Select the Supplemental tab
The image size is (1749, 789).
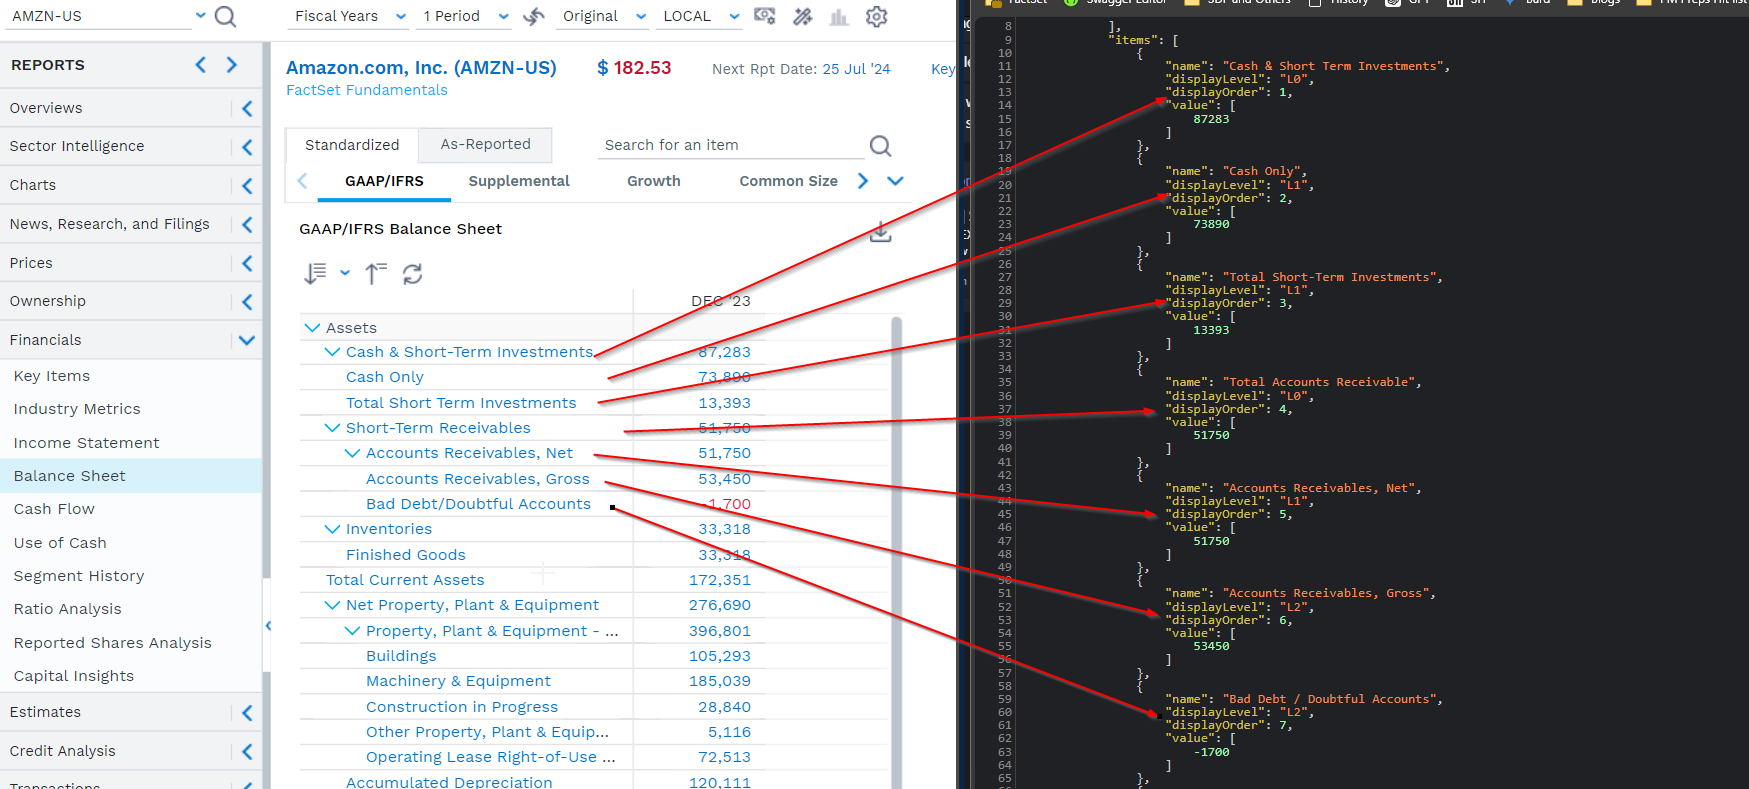(519, 181)
